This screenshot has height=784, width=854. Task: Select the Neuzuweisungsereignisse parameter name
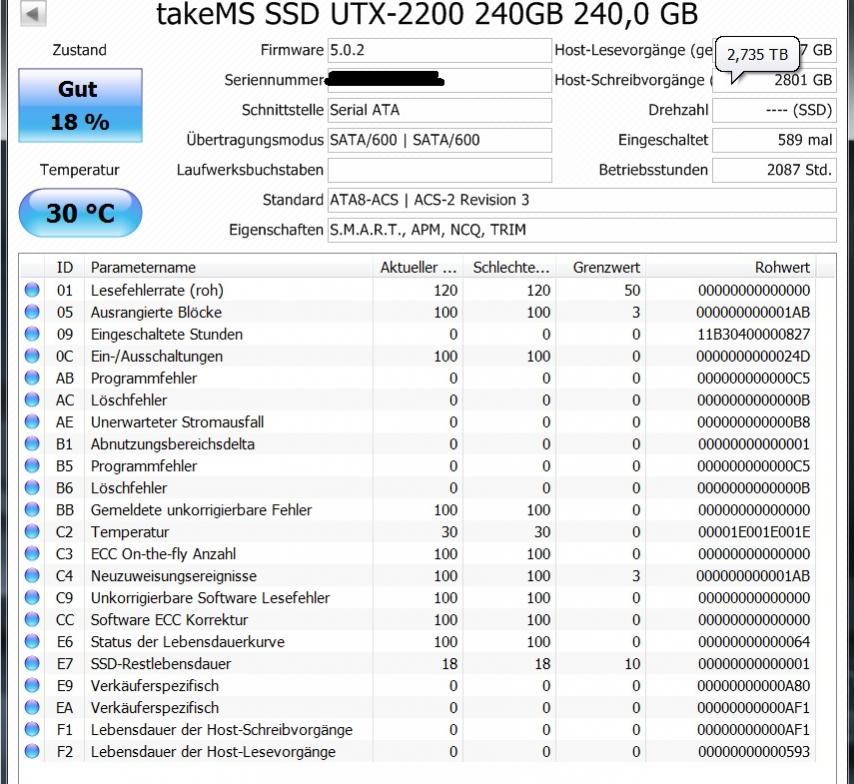pyautogui.click(x=173, y=576)
